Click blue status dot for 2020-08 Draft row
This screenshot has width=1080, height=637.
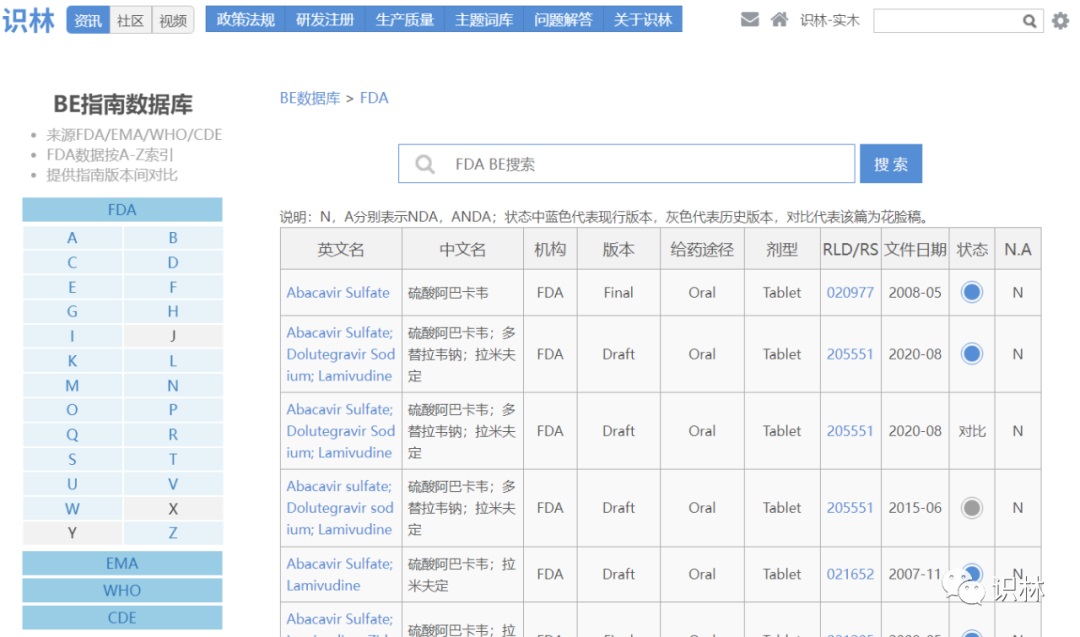point(972,354)
